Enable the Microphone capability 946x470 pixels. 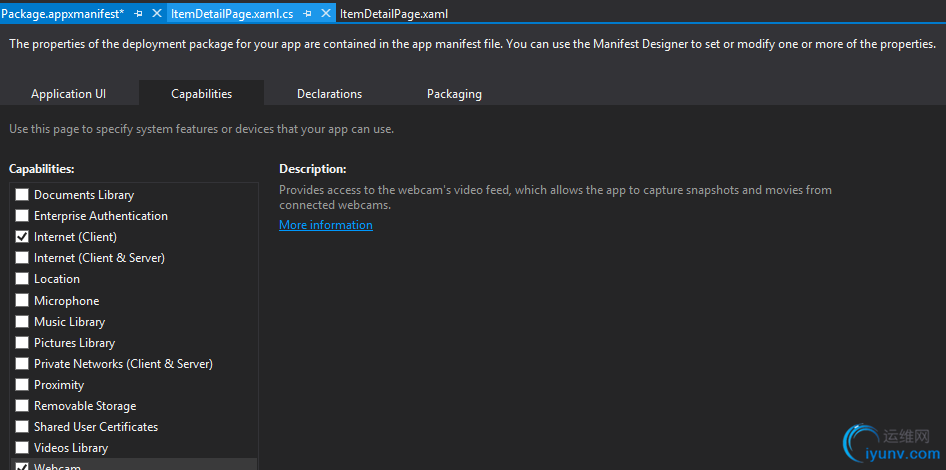pyautogui.click(x=22, y=301)
